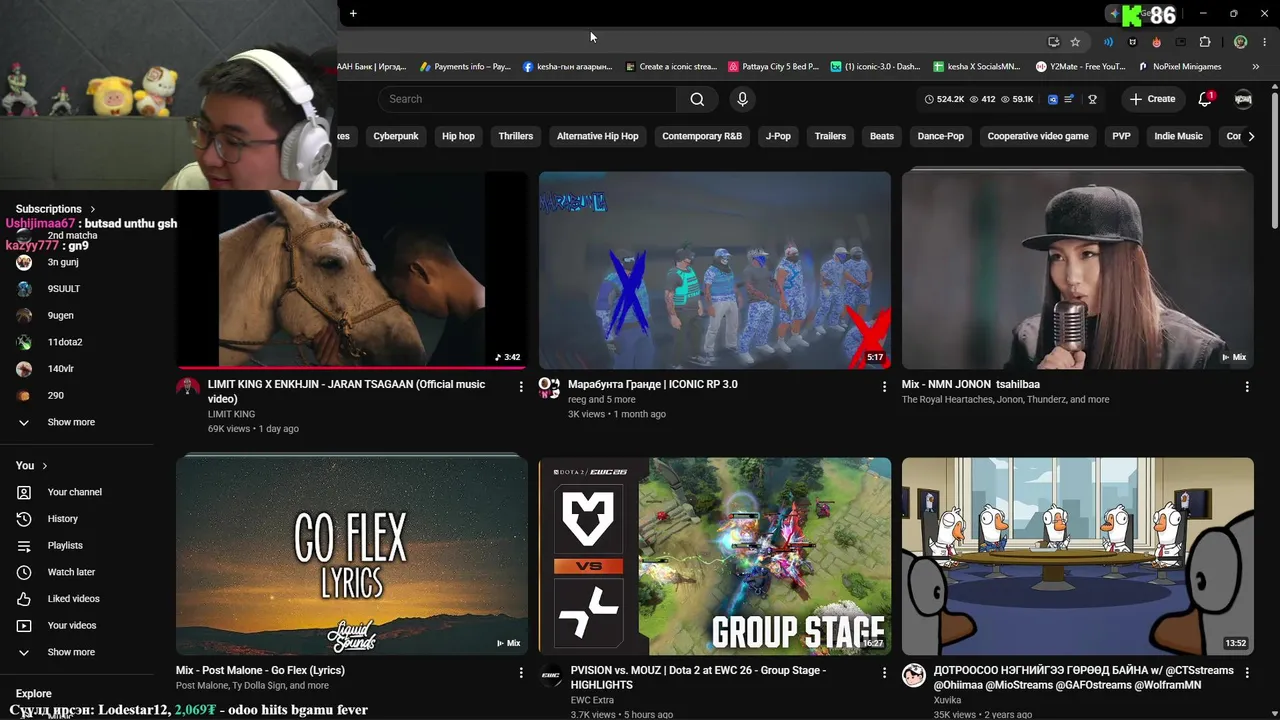The height and width of the screenshot is (720, 1280).
Task: Open Your videos in the sidebar
Action: pos(72,626)
